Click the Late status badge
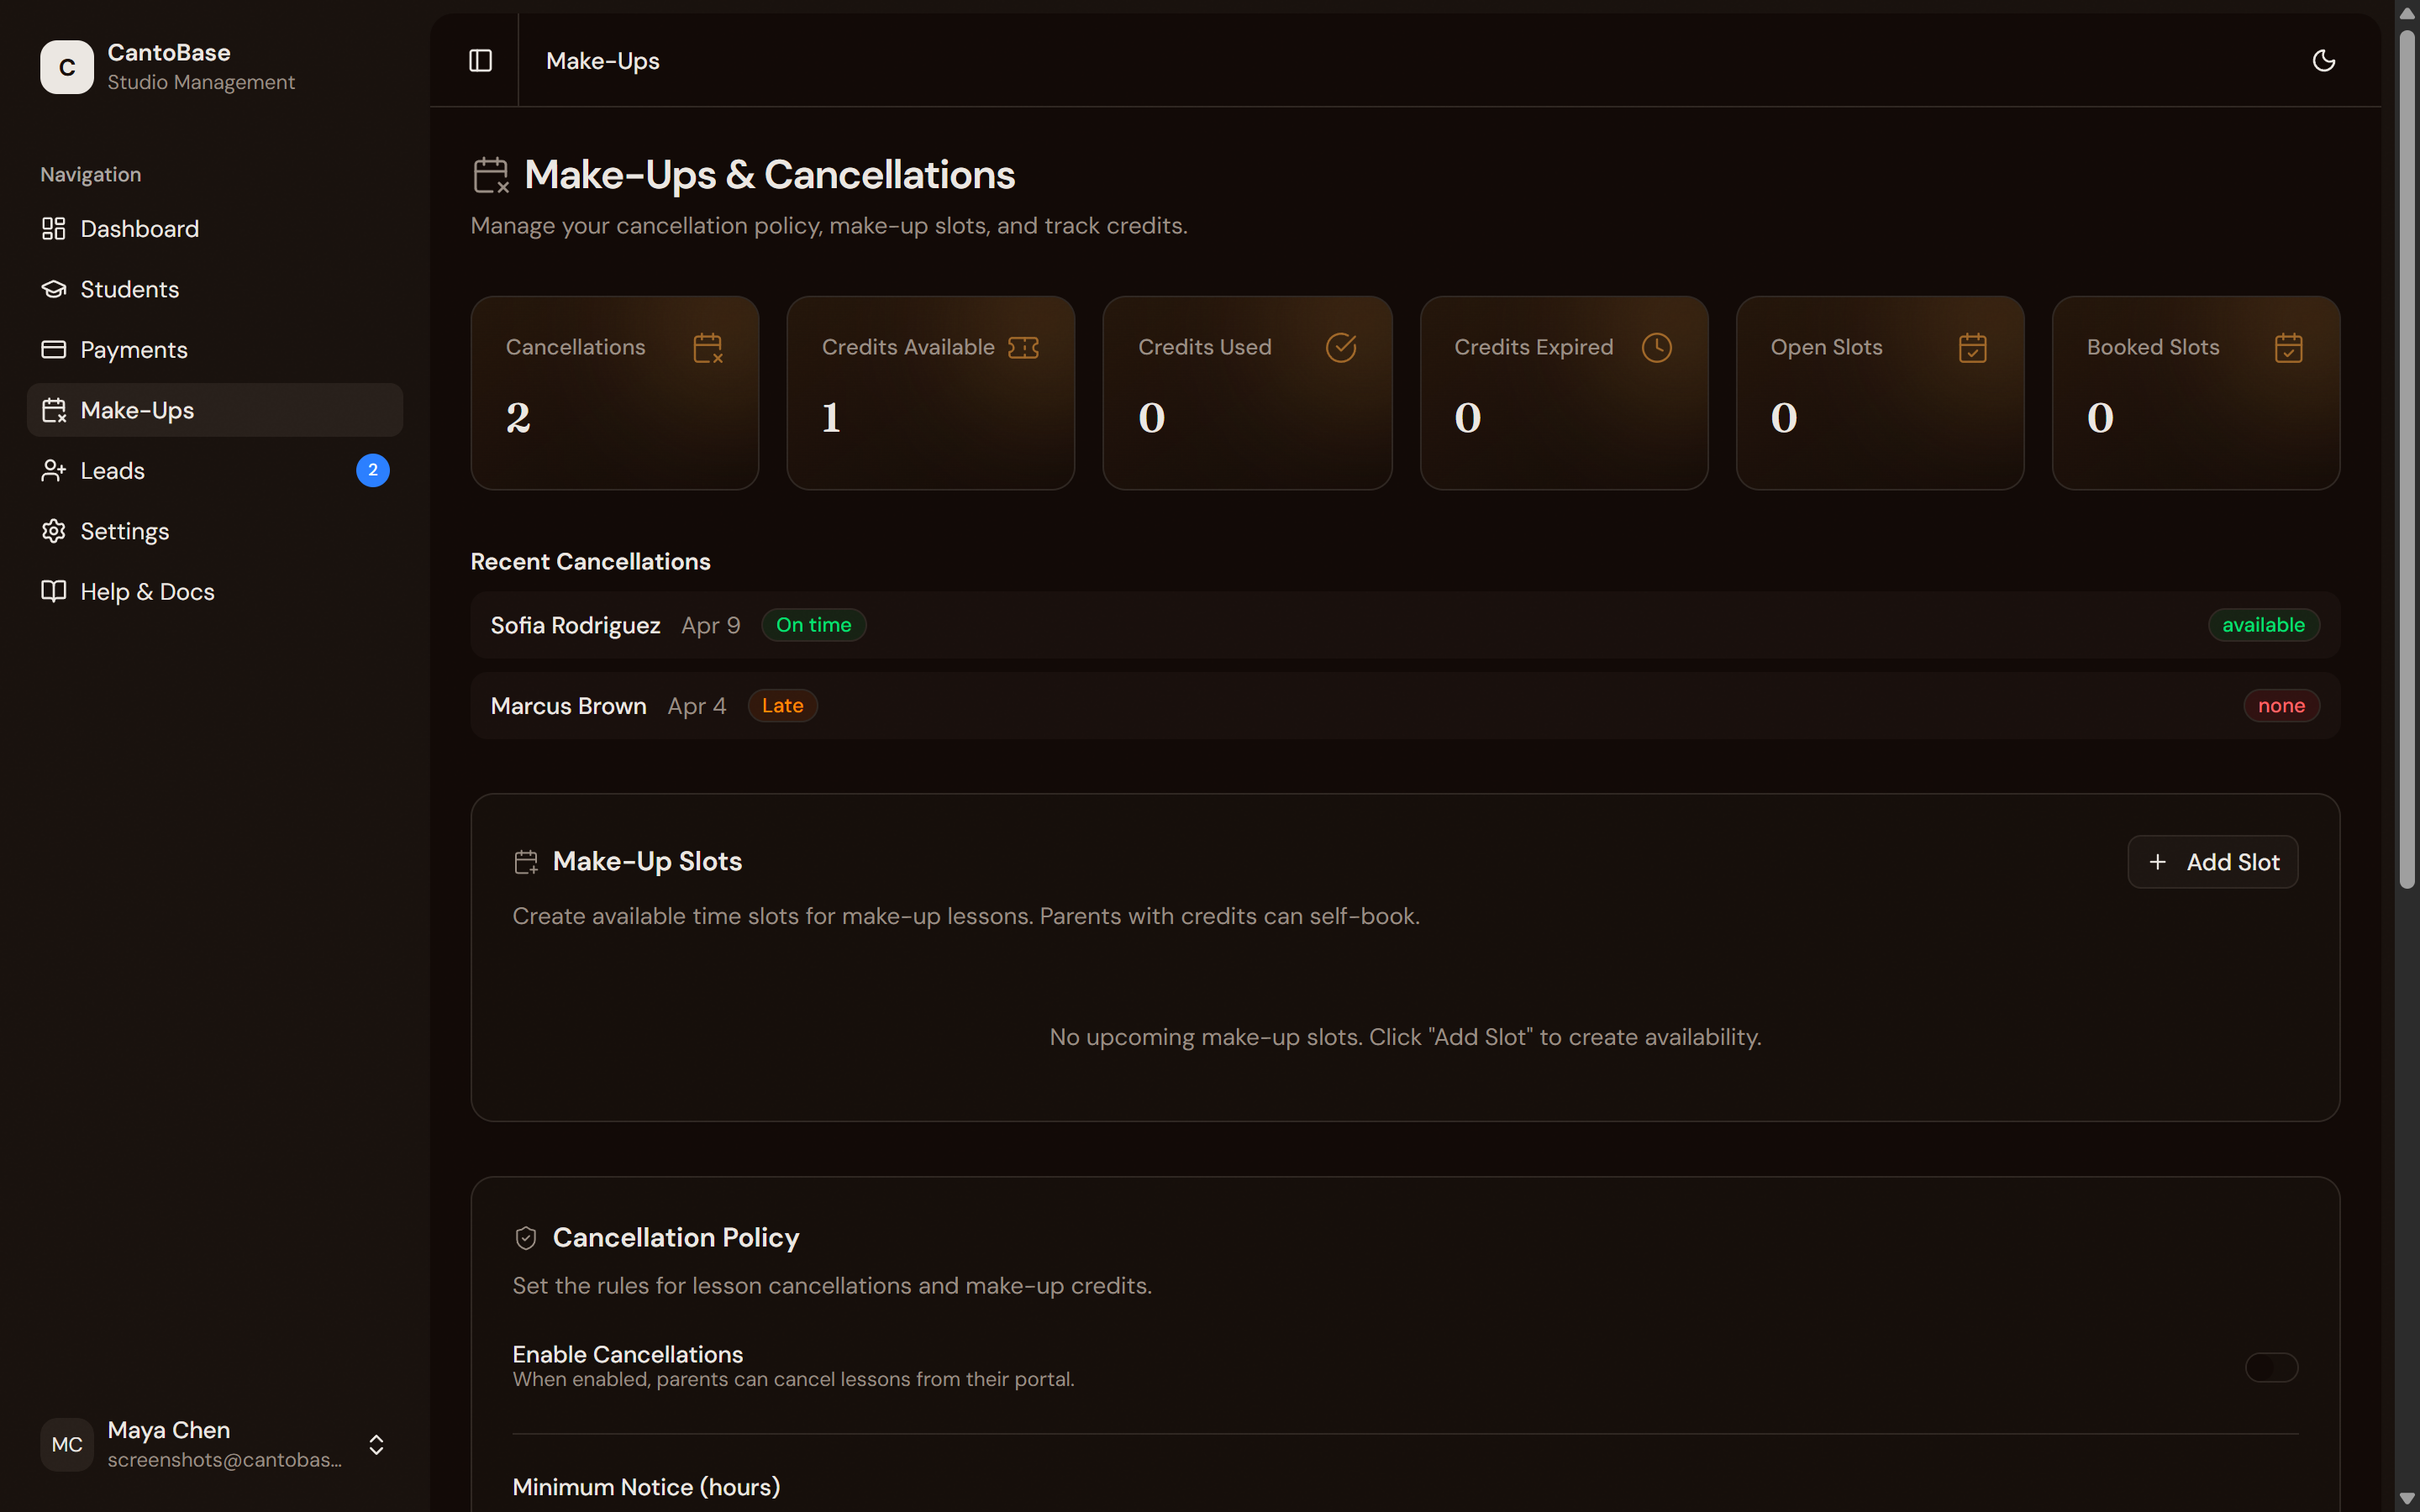Viewport: 2420px width, 1512px height. click(x=782, y=706)
